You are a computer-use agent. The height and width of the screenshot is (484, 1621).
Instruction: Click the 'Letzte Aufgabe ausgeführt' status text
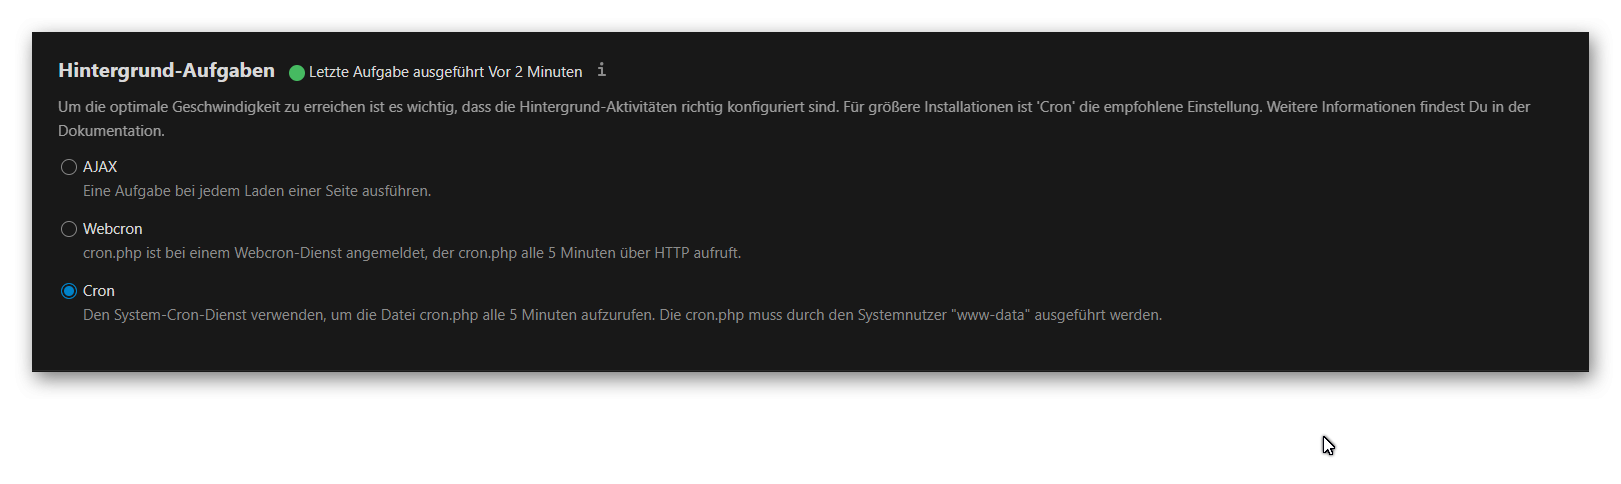point(396,72)
